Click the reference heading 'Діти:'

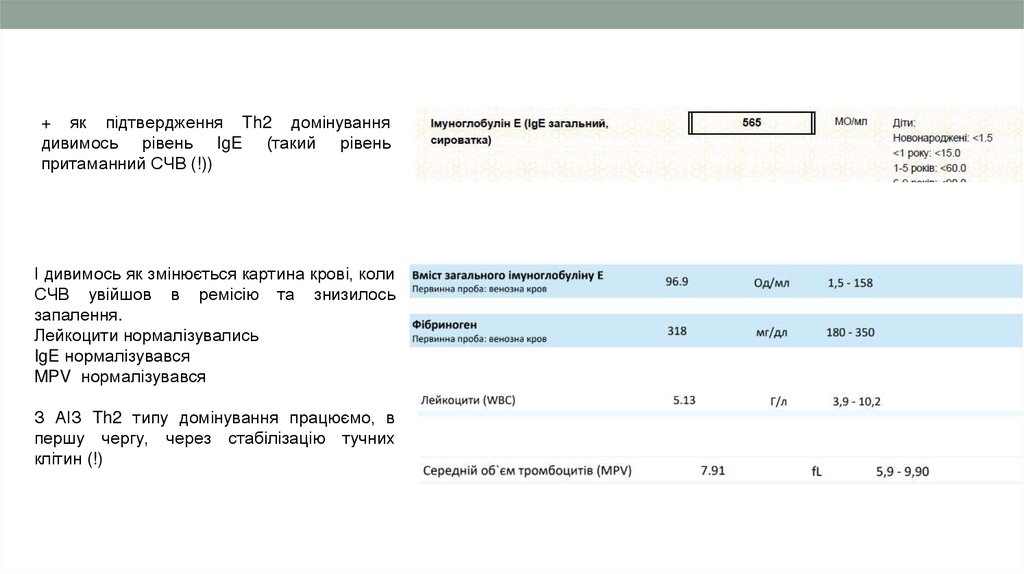904,123
